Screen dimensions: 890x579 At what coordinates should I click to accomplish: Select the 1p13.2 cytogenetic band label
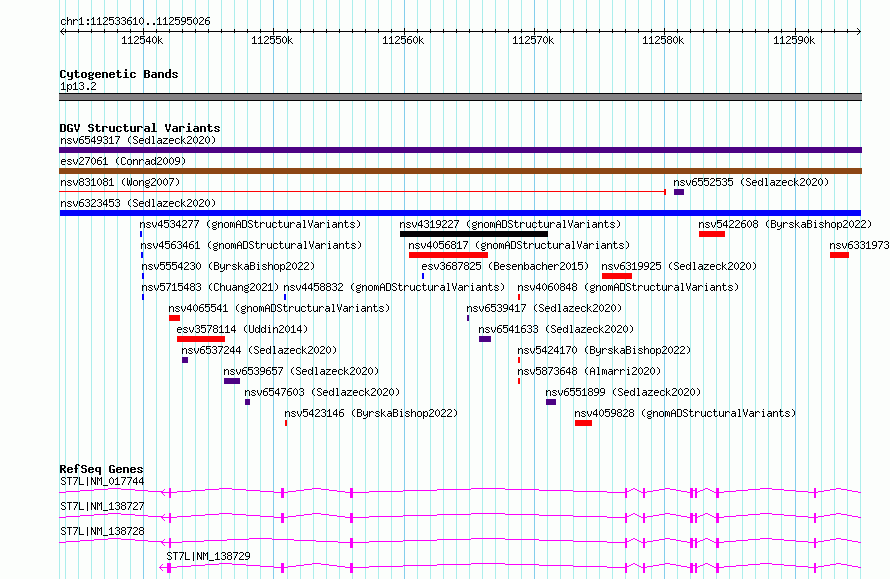[x=78, y=86]
